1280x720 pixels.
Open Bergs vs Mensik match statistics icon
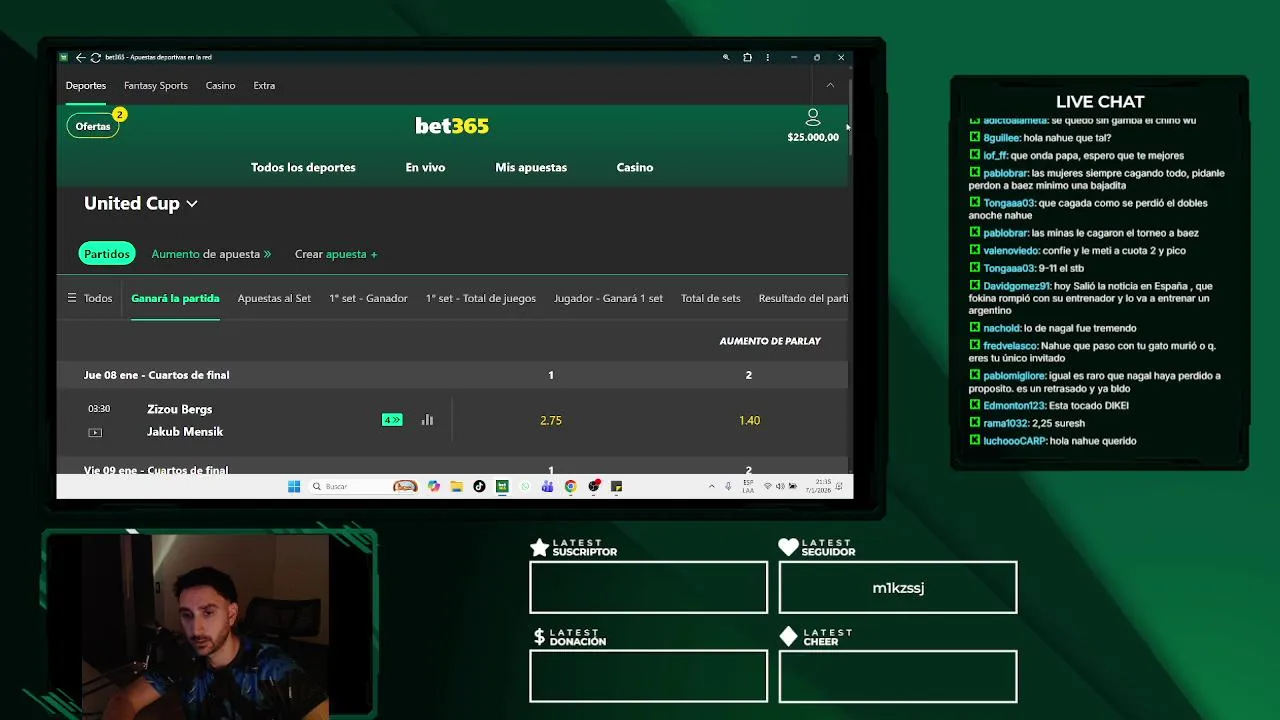coord(427,420)
